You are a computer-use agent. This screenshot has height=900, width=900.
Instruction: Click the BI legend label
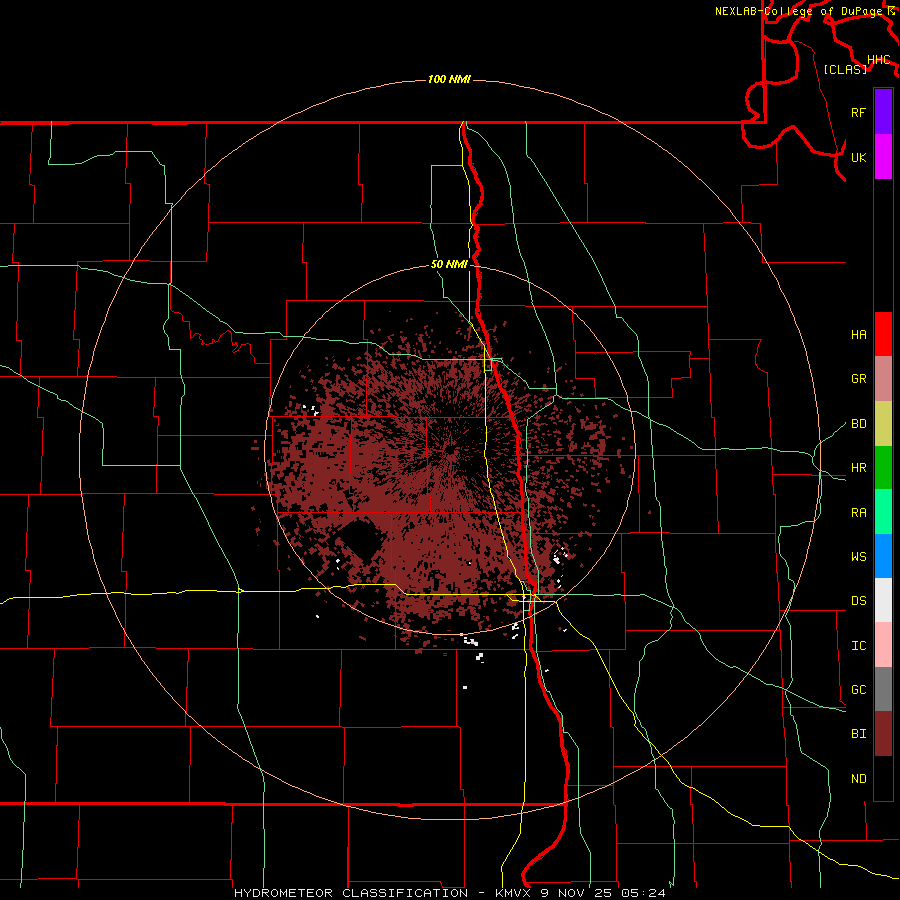[x=858, y=734]
